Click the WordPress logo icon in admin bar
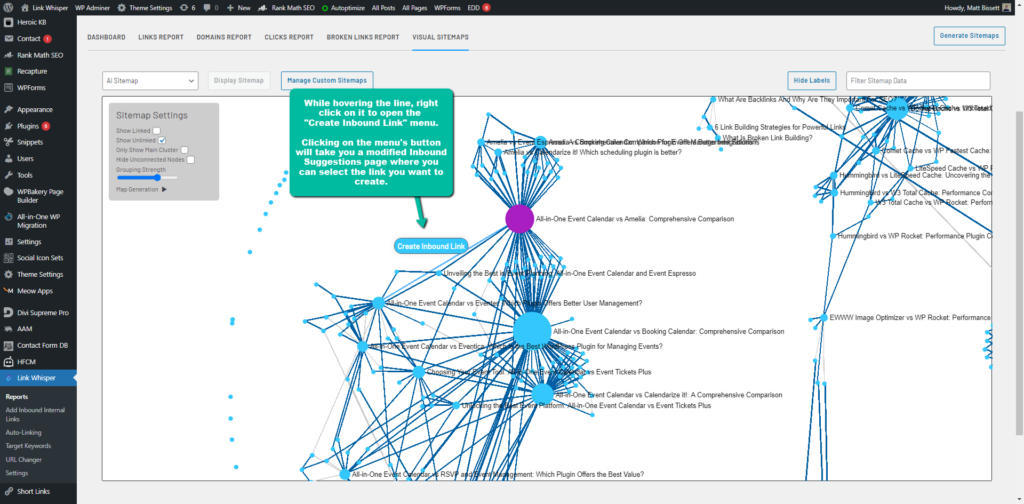The image size is (1024, 504). click(9, 7)
